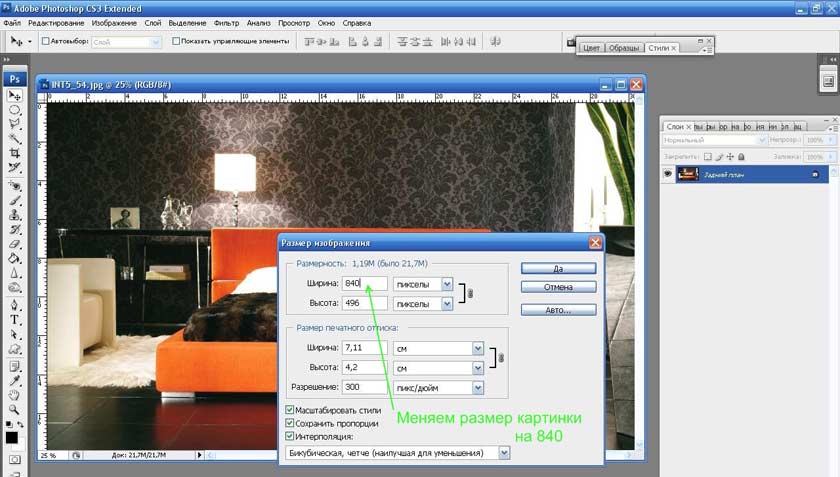840x477 pixels.
Task: Select the Crop tool
Action: point(15,152)
